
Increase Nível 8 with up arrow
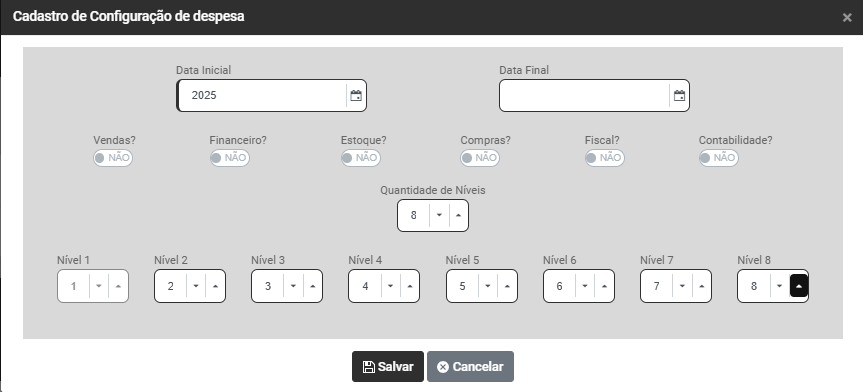tap(799, 286)
